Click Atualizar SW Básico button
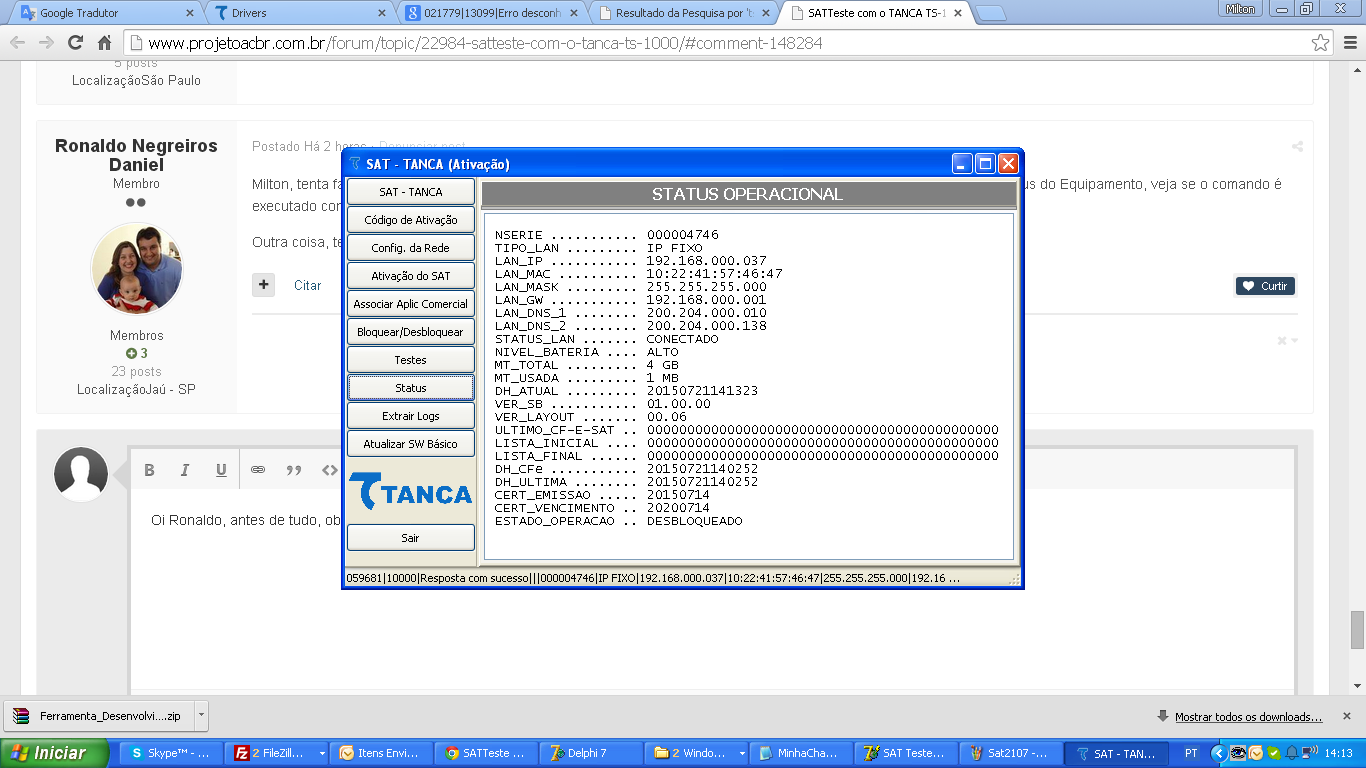This screenshot has height=768, width=1366. pyautogui.click(x=410, y=444)
